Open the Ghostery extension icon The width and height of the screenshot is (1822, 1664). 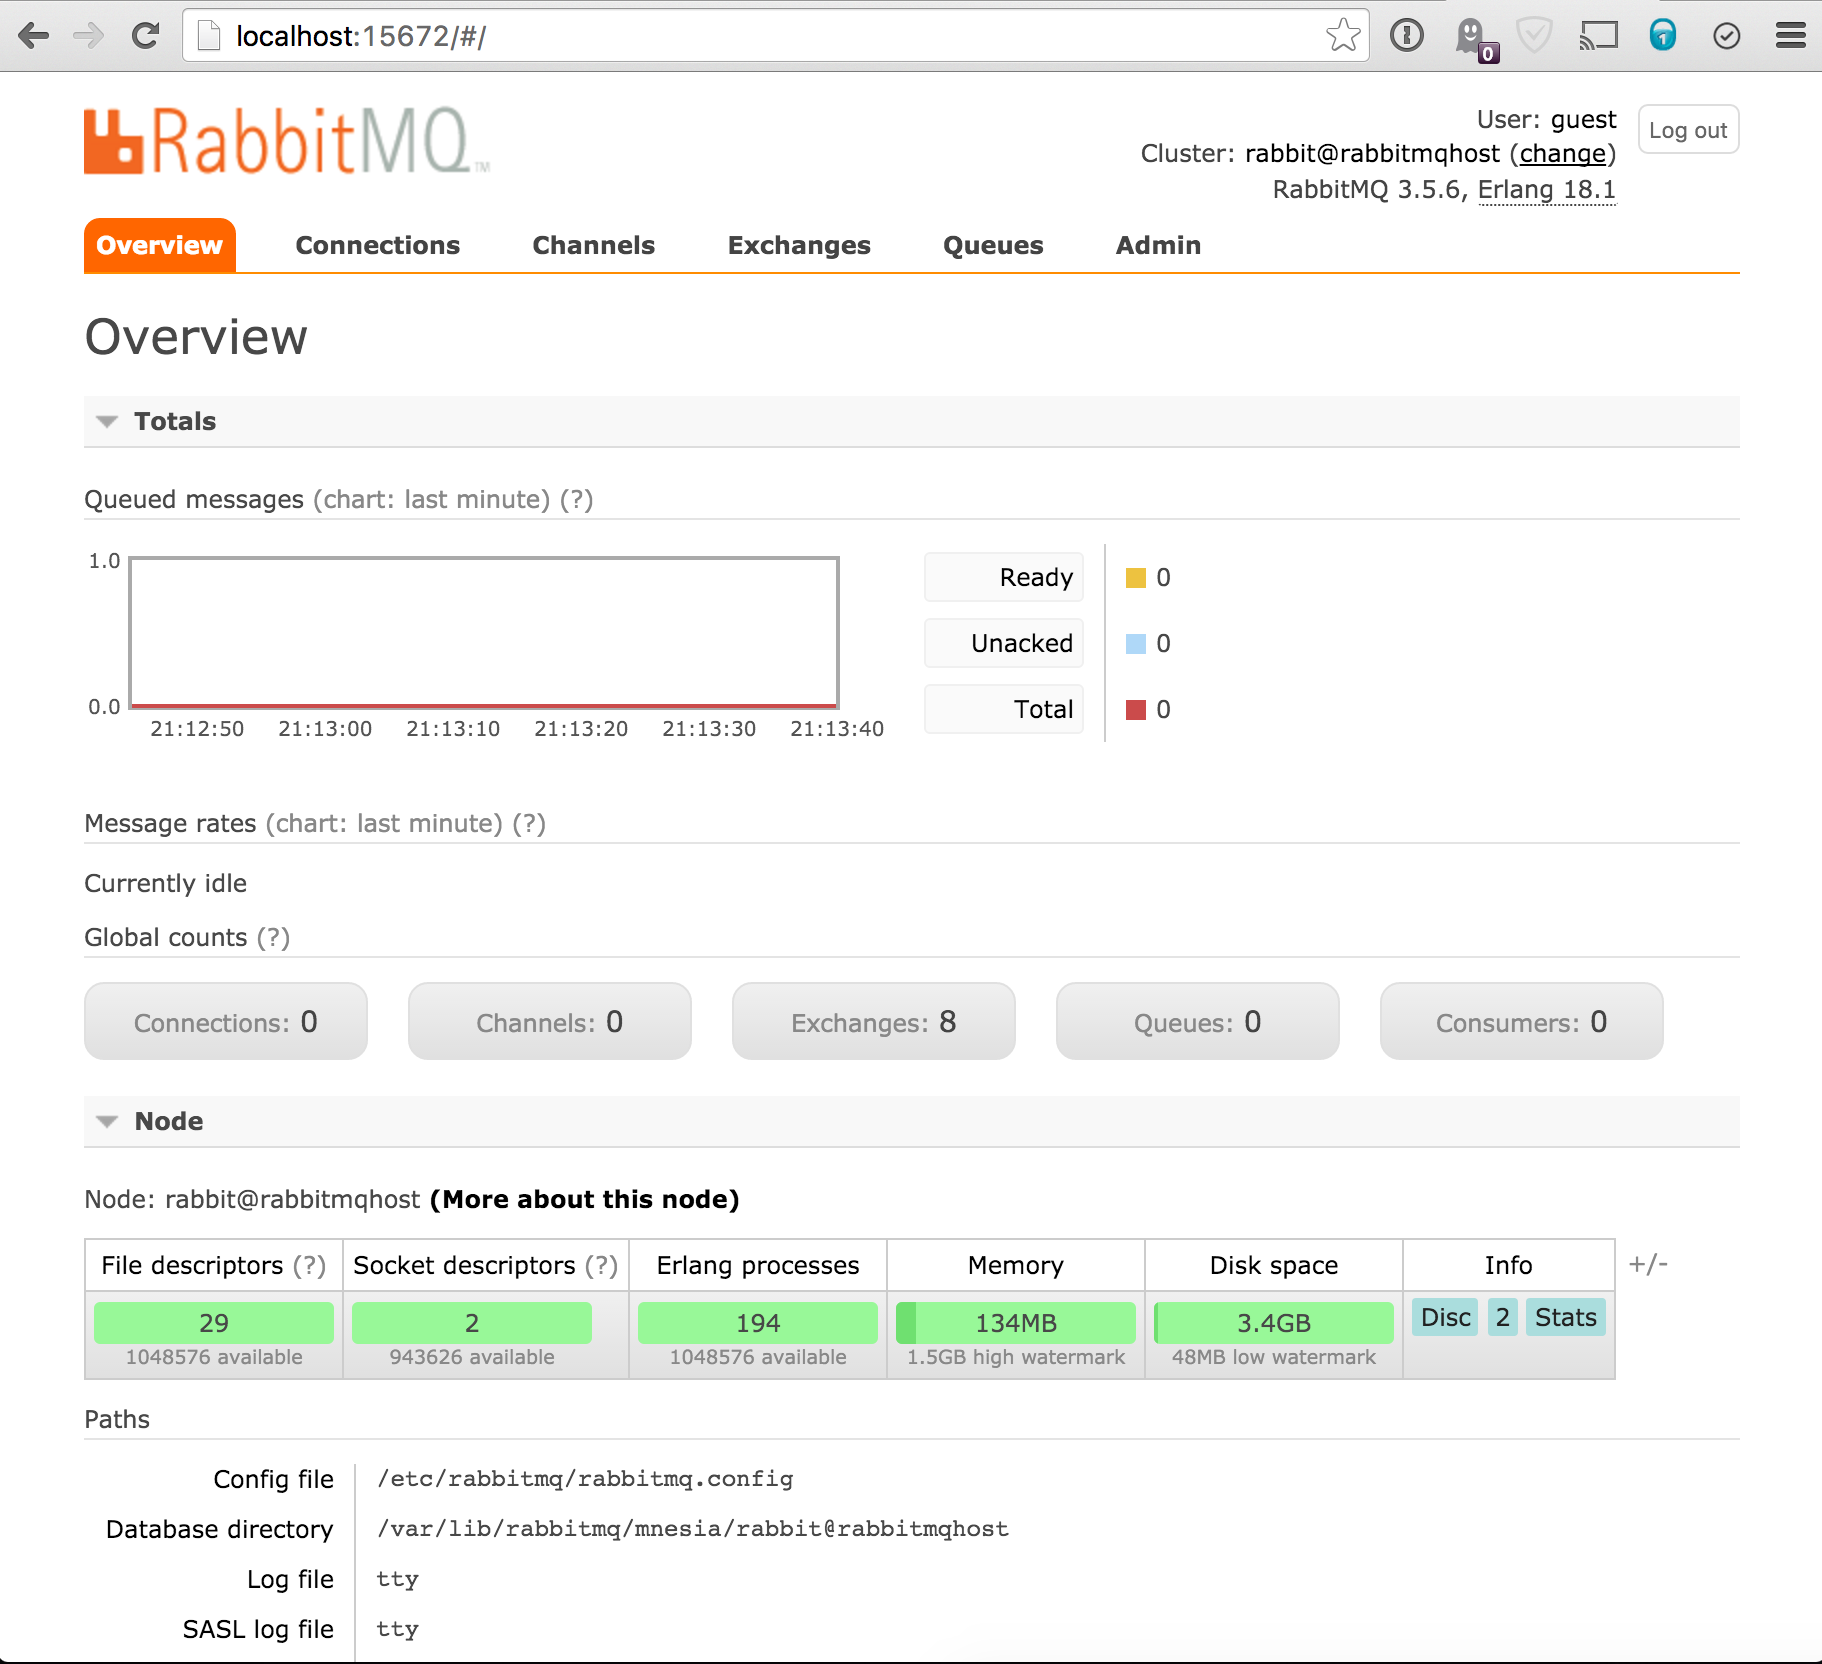pos(1474,38)
